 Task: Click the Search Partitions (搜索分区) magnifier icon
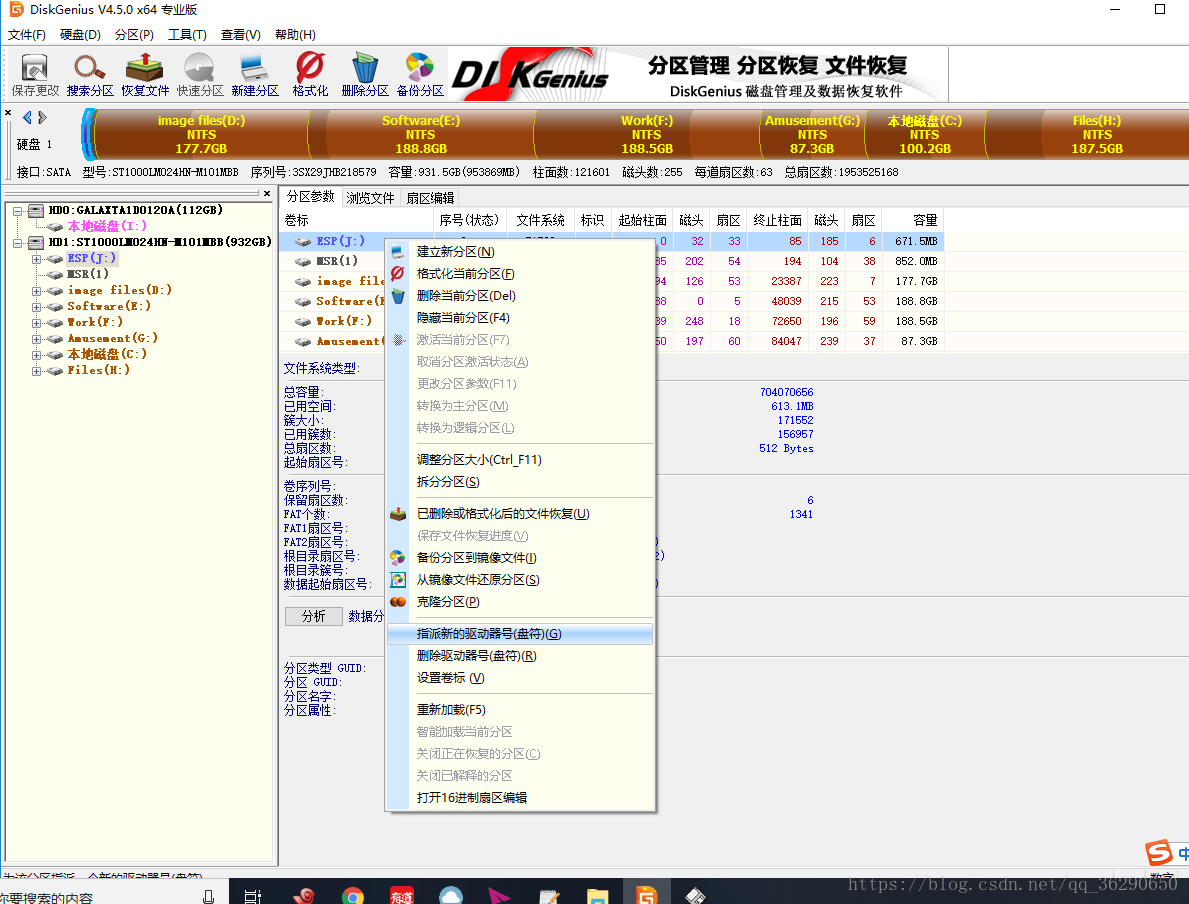[x=90, y=75]
